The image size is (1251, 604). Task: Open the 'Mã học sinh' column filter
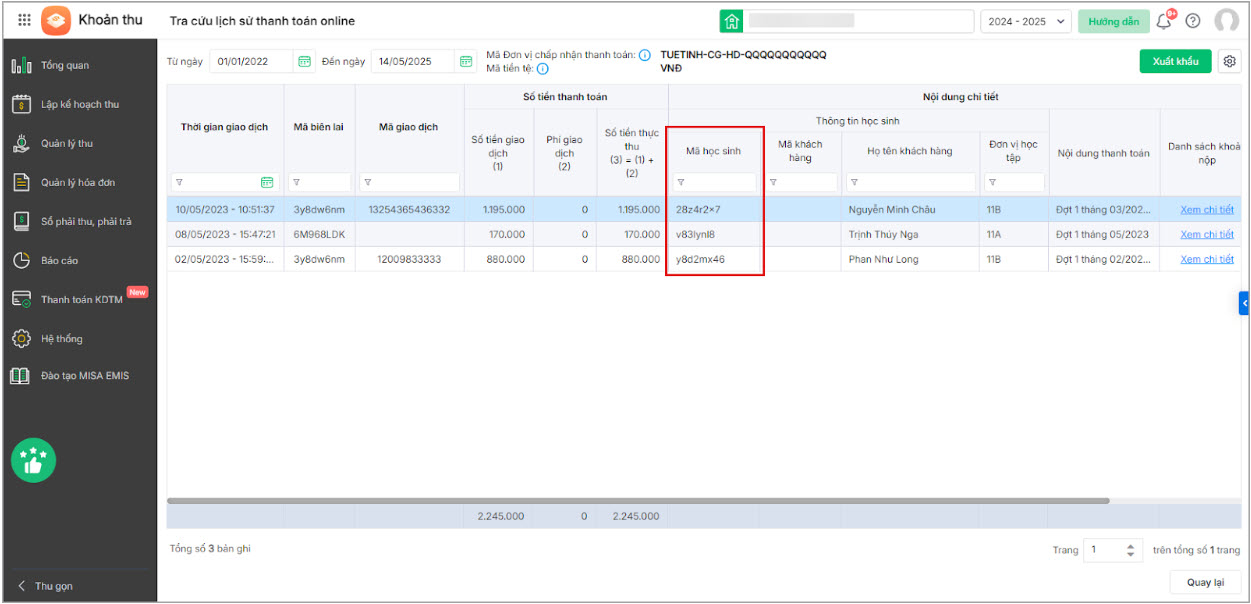point(682,183)
